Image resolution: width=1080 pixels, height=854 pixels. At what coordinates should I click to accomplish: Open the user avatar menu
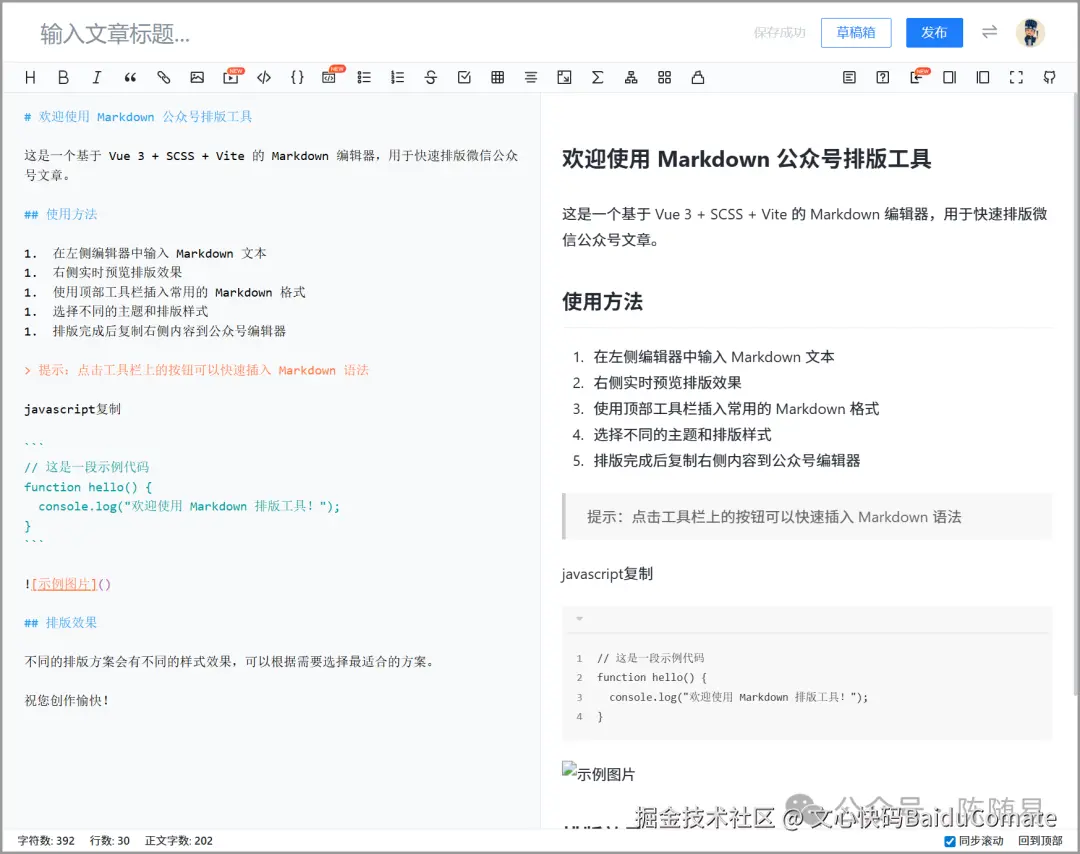(x=1030, y=32)
